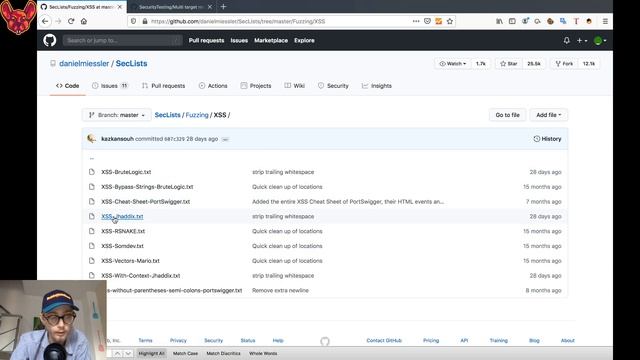Open XSS-Vectors-Mario.txt file
Screen dimensions: 640x360
point(130,261)
